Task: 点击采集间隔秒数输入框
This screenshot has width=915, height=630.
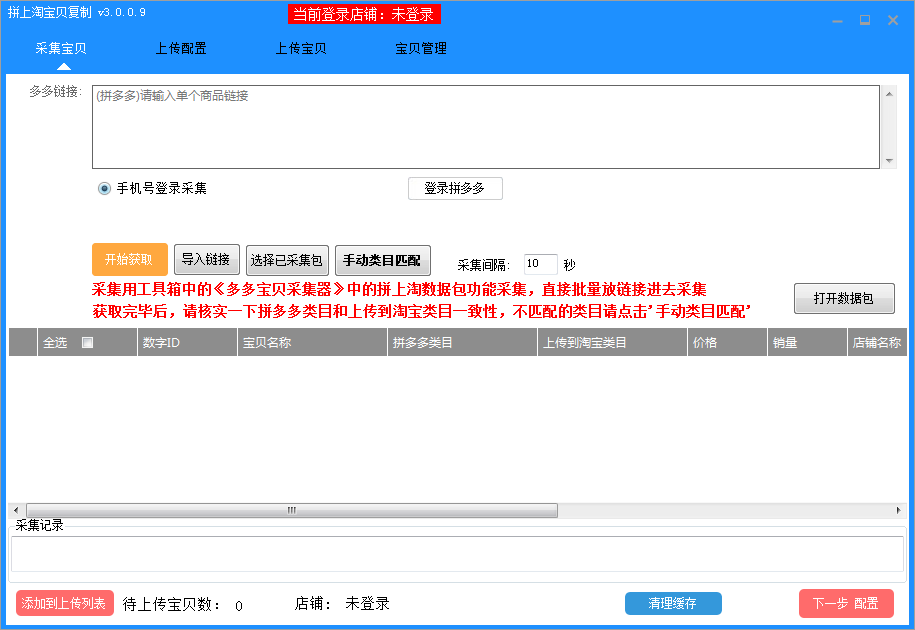Action: 539,264
